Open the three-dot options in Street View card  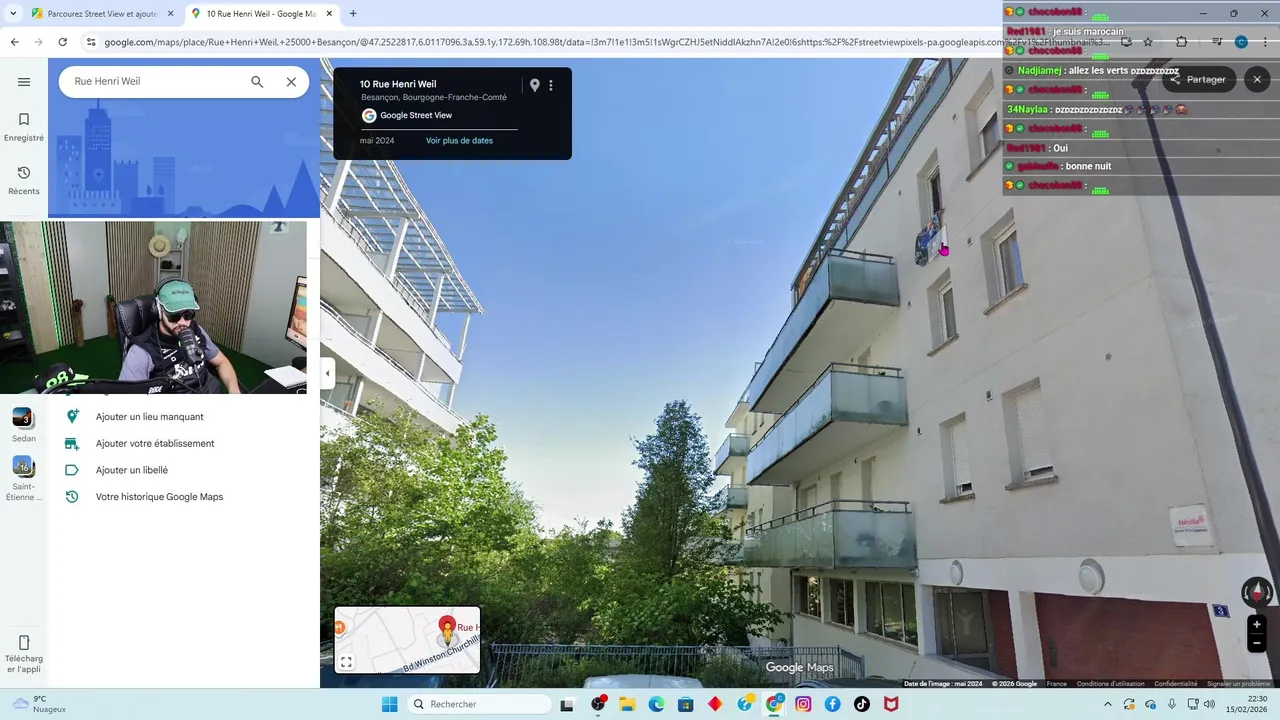coord(551,86)
